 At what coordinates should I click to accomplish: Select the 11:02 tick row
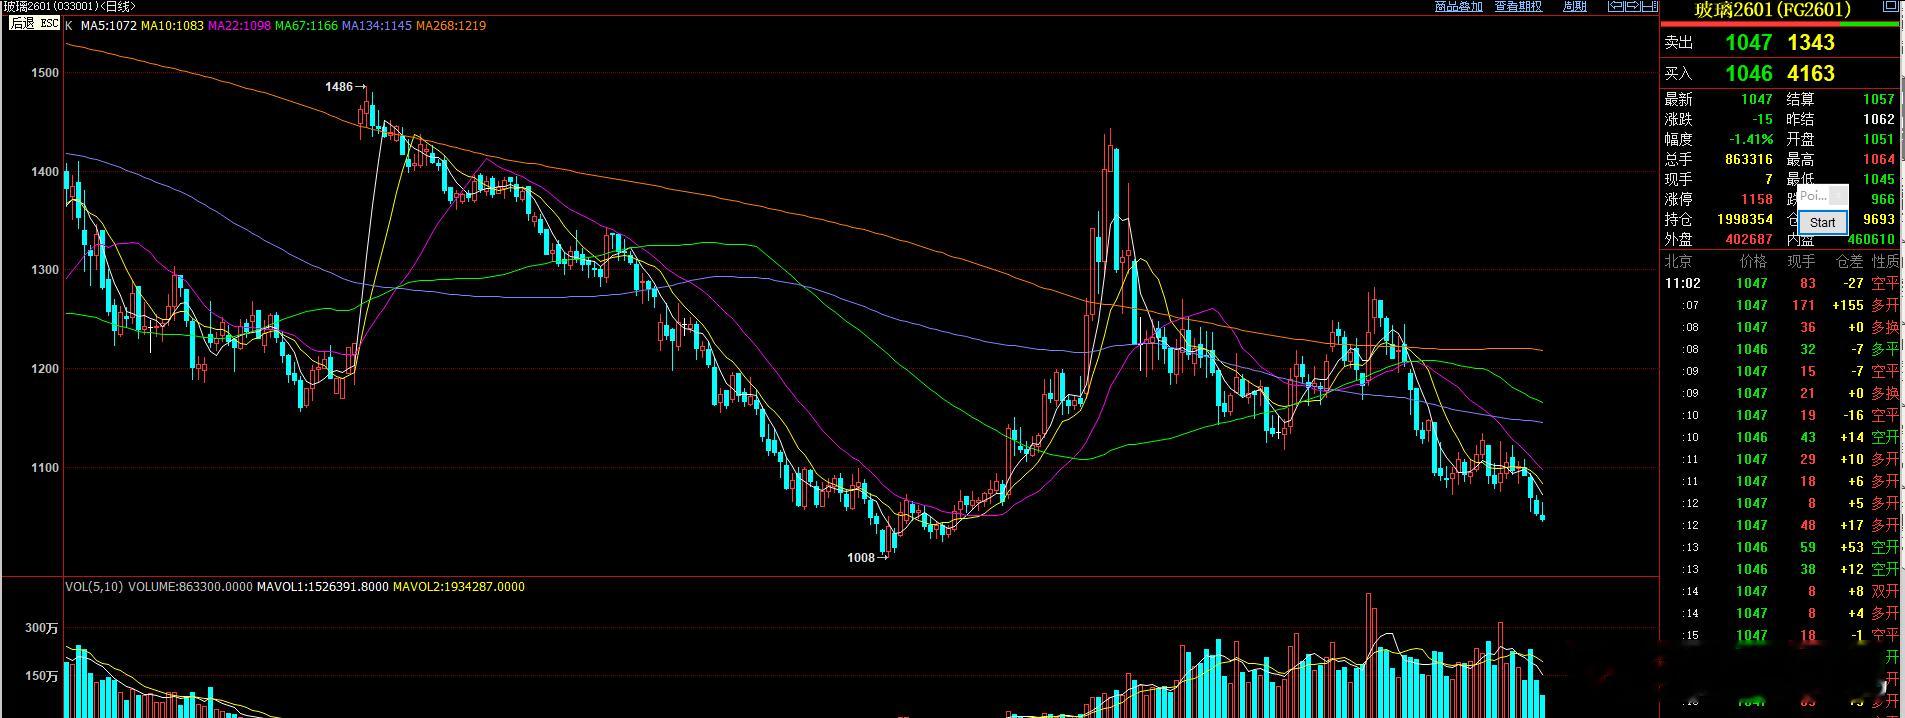coord(1781,283)
